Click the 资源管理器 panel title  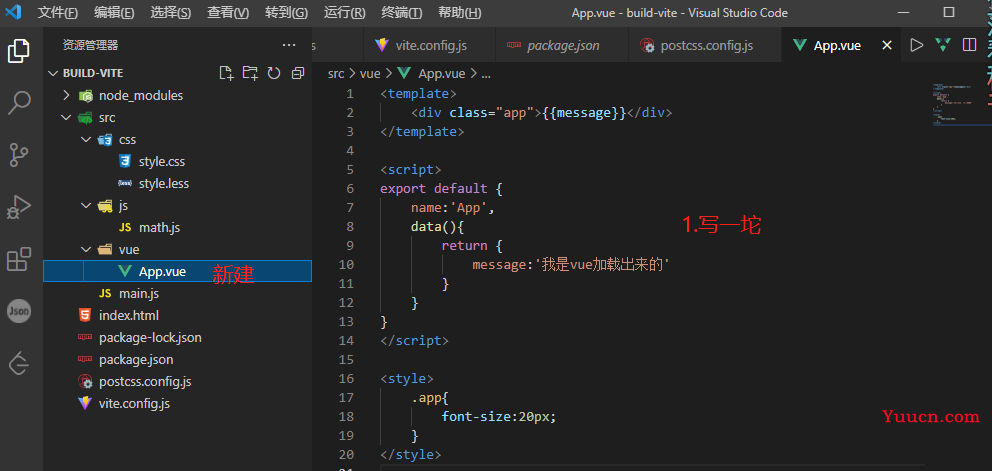(x=90, y=46)
